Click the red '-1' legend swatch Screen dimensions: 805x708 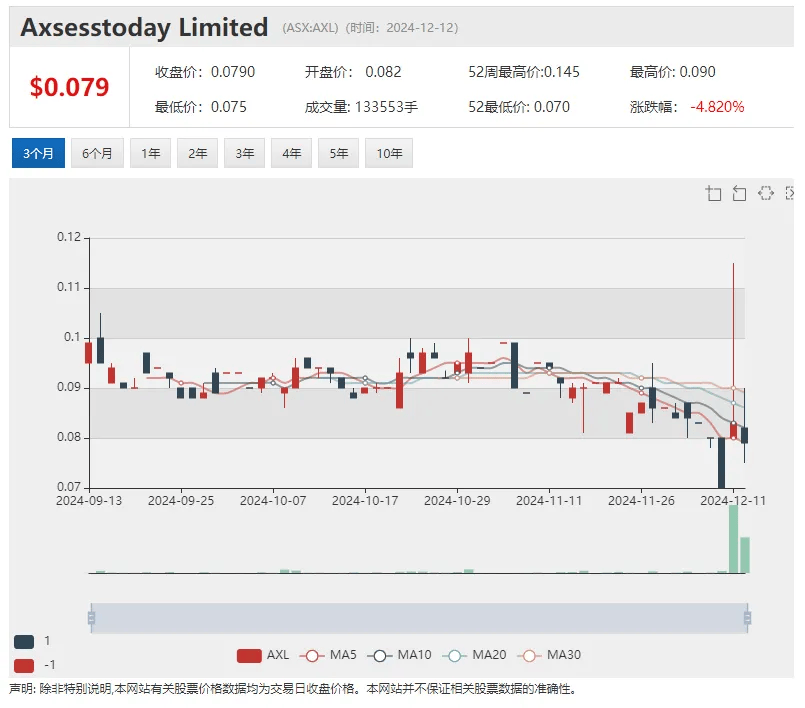point(24,666)
